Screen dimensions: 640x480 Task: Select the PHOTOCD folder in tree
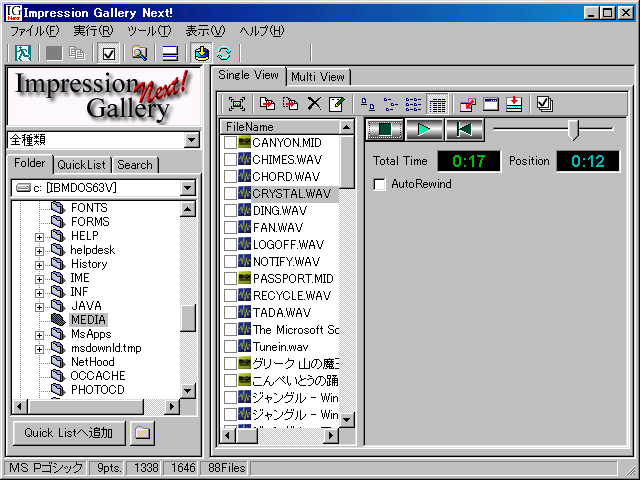click(98, 390)
